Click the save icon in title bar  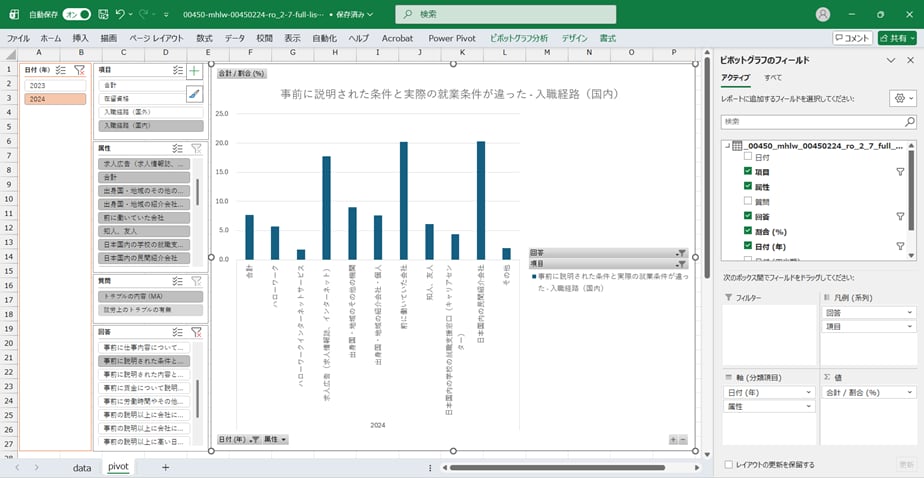[x=101, y=14]
